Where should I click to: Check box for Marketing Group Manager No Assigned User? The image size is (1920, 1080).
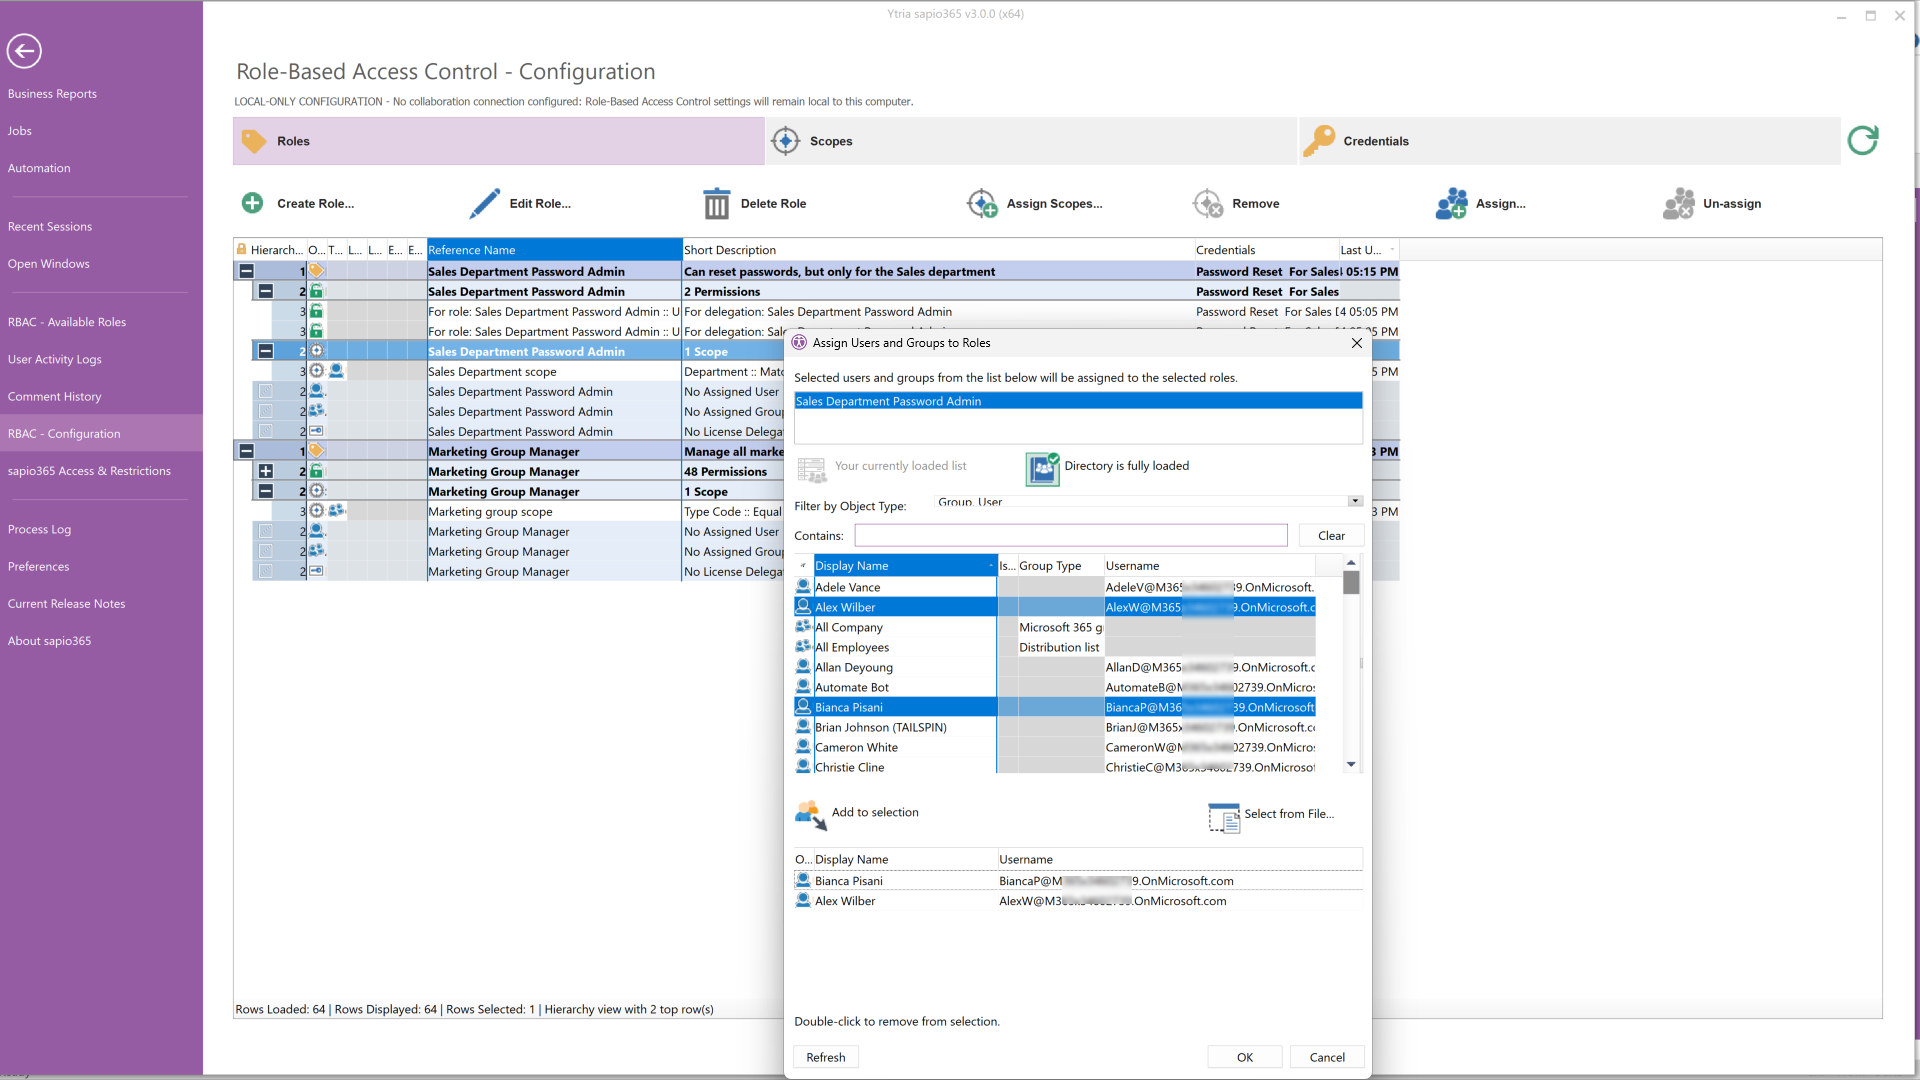[x=266, y=532]
